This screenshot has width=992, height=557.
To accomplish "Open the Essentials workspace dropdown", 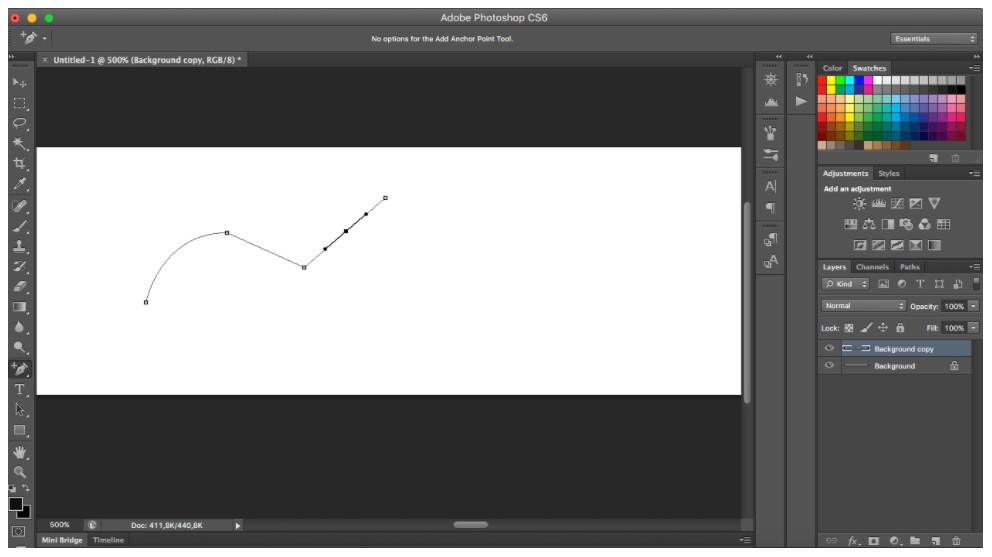I will 934,39.
